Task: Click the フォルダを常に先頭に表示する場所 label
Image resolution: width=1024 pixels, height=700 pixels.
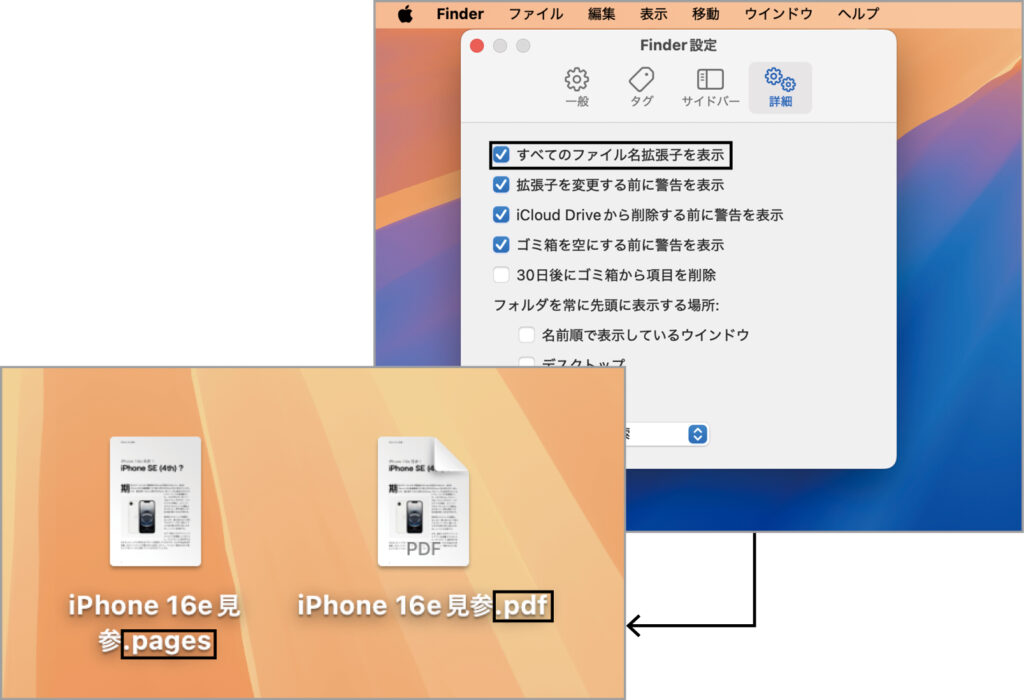Action: pyautogui.click(x=607, y=305)
